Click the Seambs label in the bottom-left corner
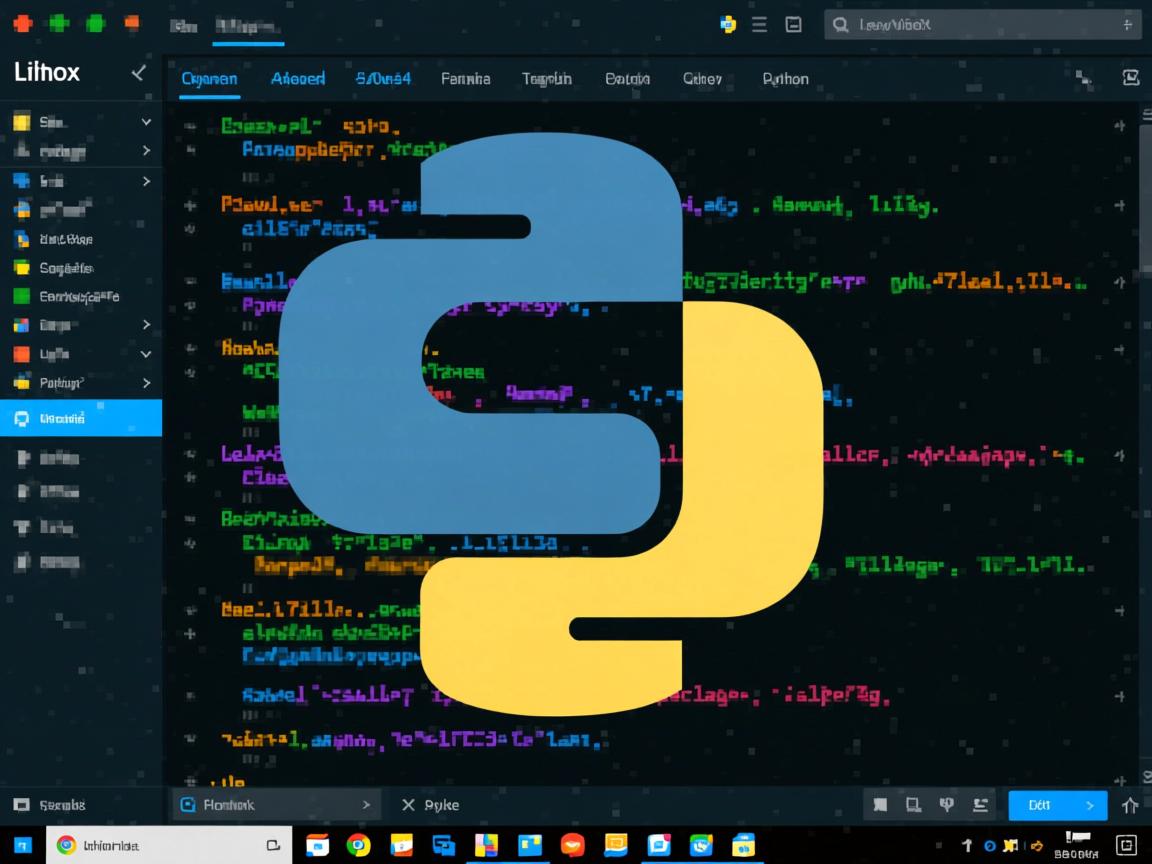 click(62, 804)
